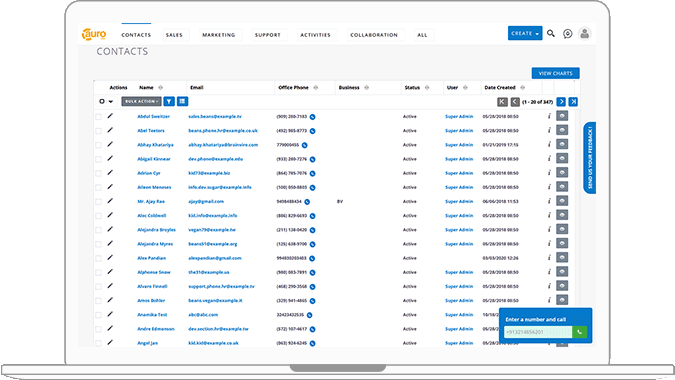
Task: Tick checkbox for Abhay Khatariya
Action: pos(99,145)
